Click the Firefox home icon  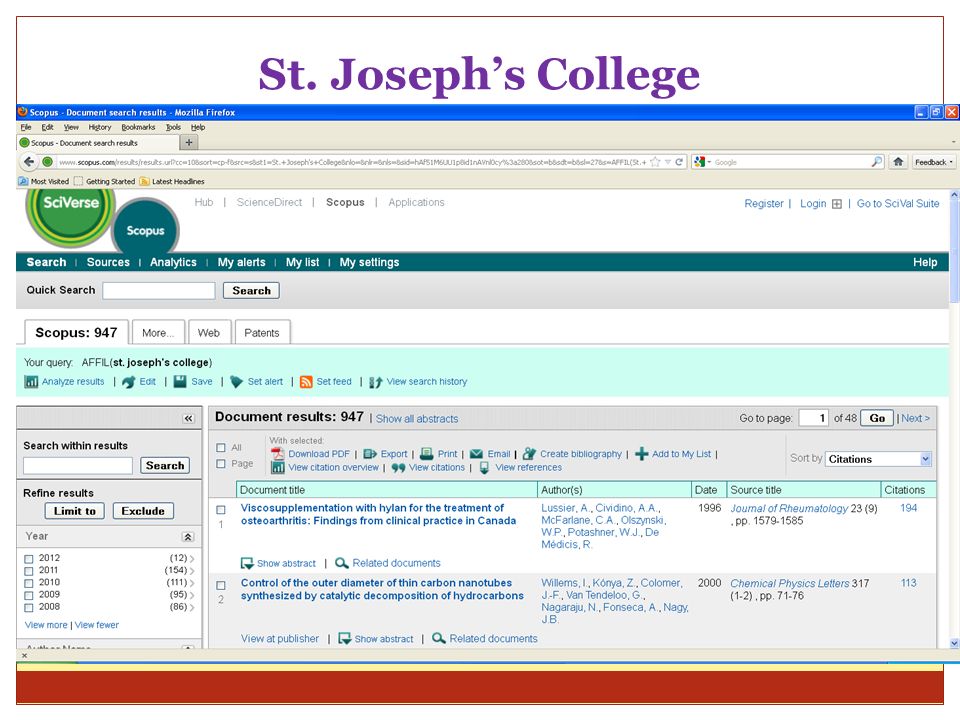(x=898, y=162)
